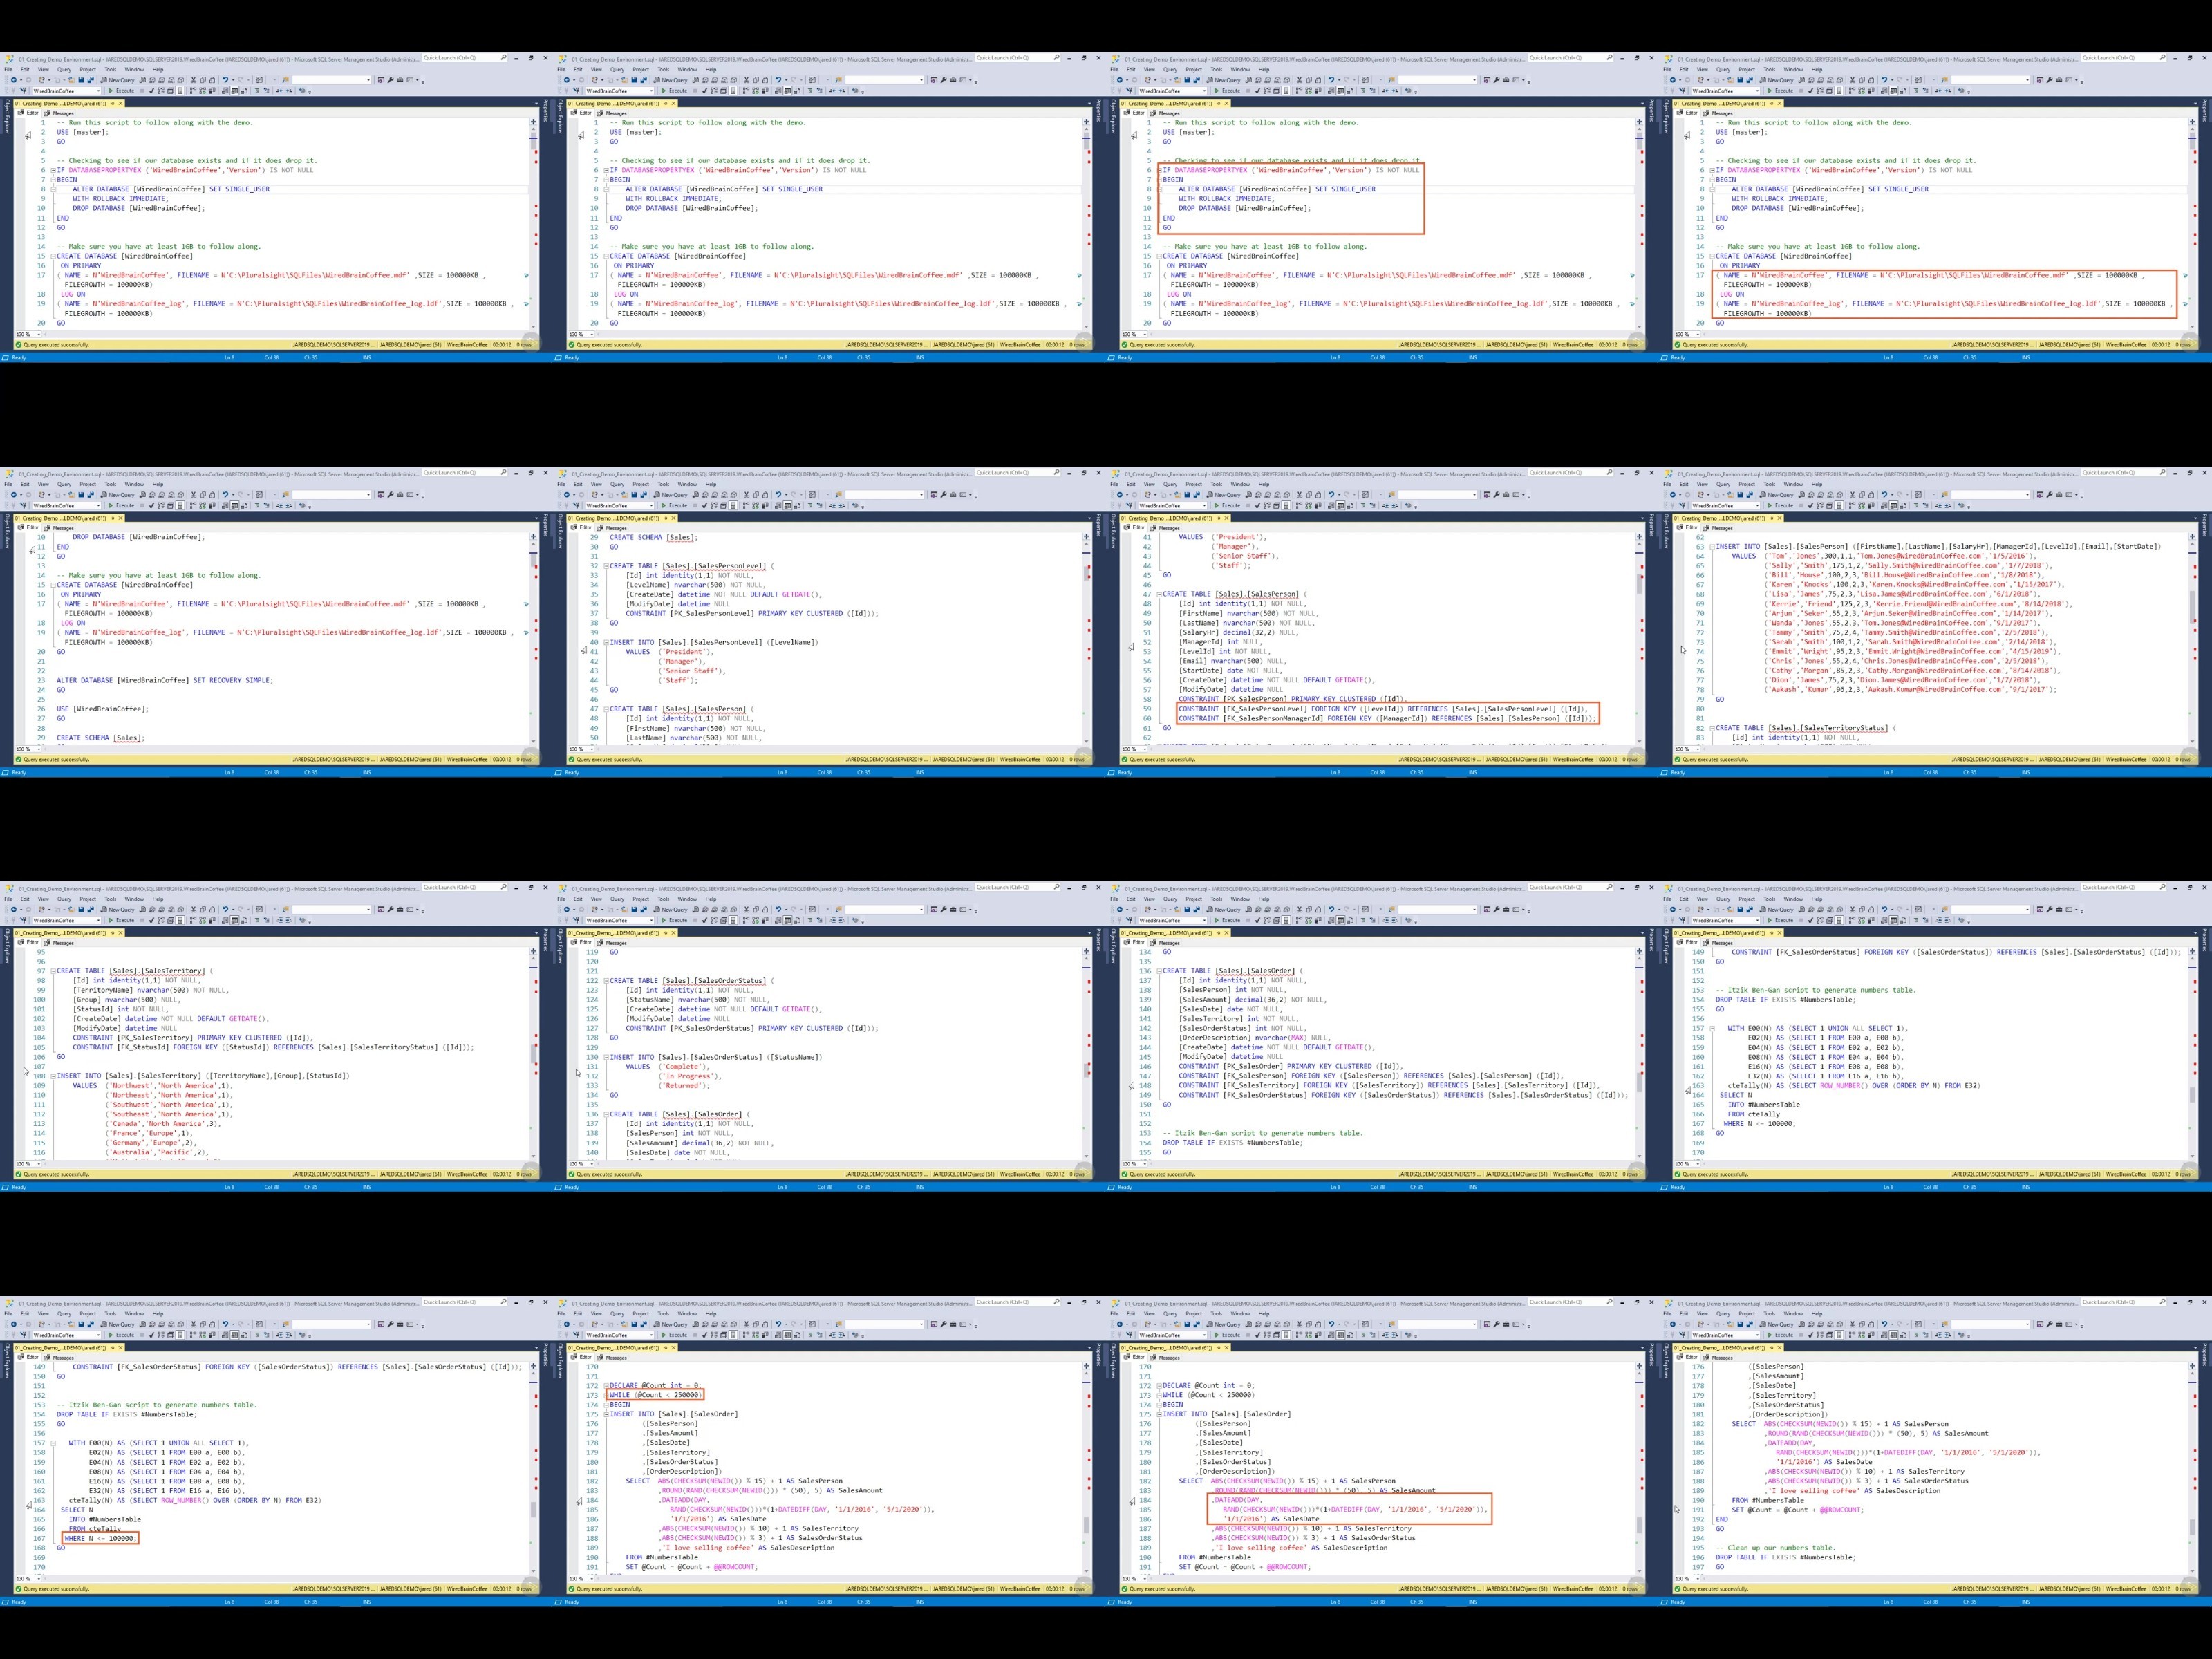This screenshot has height=1659, width=2212.
Task: Select Results to Grid in 'In Progress' values frame
Action: coord(787,921)
